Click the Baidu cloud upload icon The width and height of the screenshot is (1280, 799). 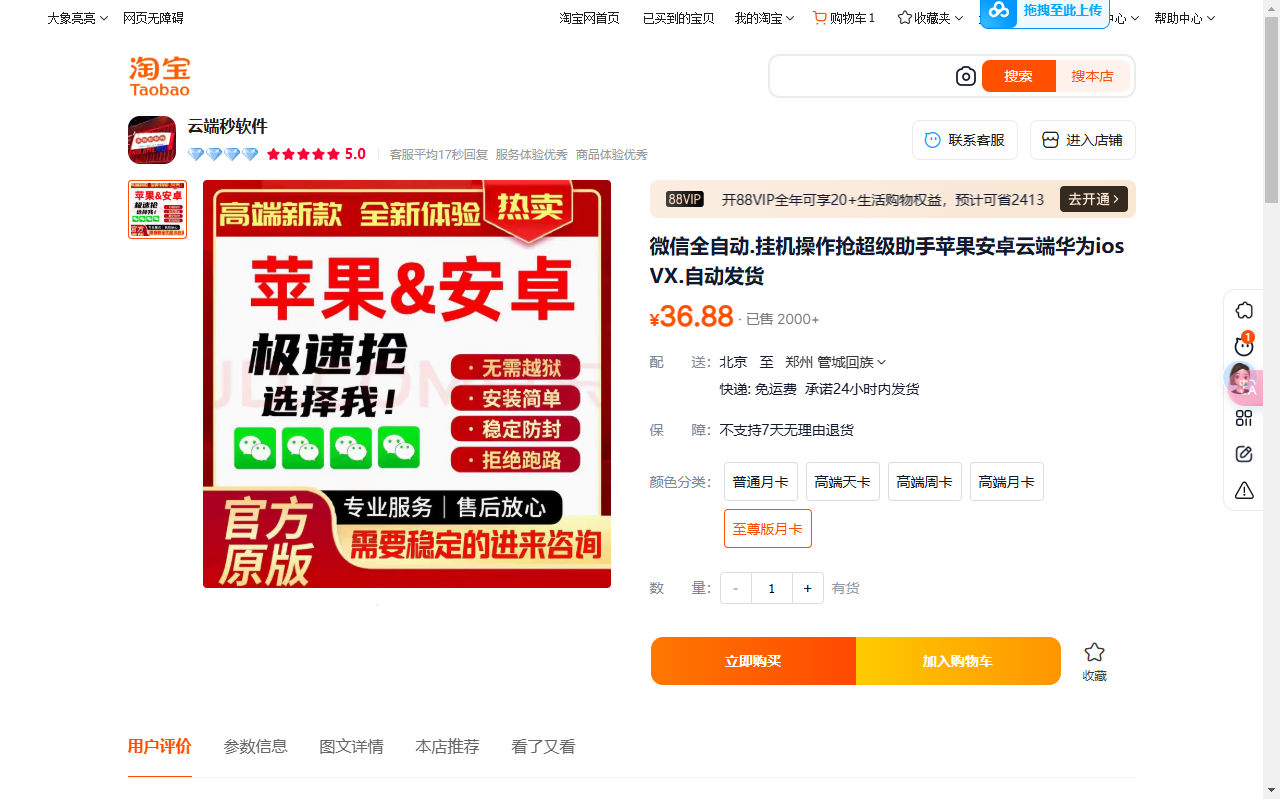(x=999, y=11)
